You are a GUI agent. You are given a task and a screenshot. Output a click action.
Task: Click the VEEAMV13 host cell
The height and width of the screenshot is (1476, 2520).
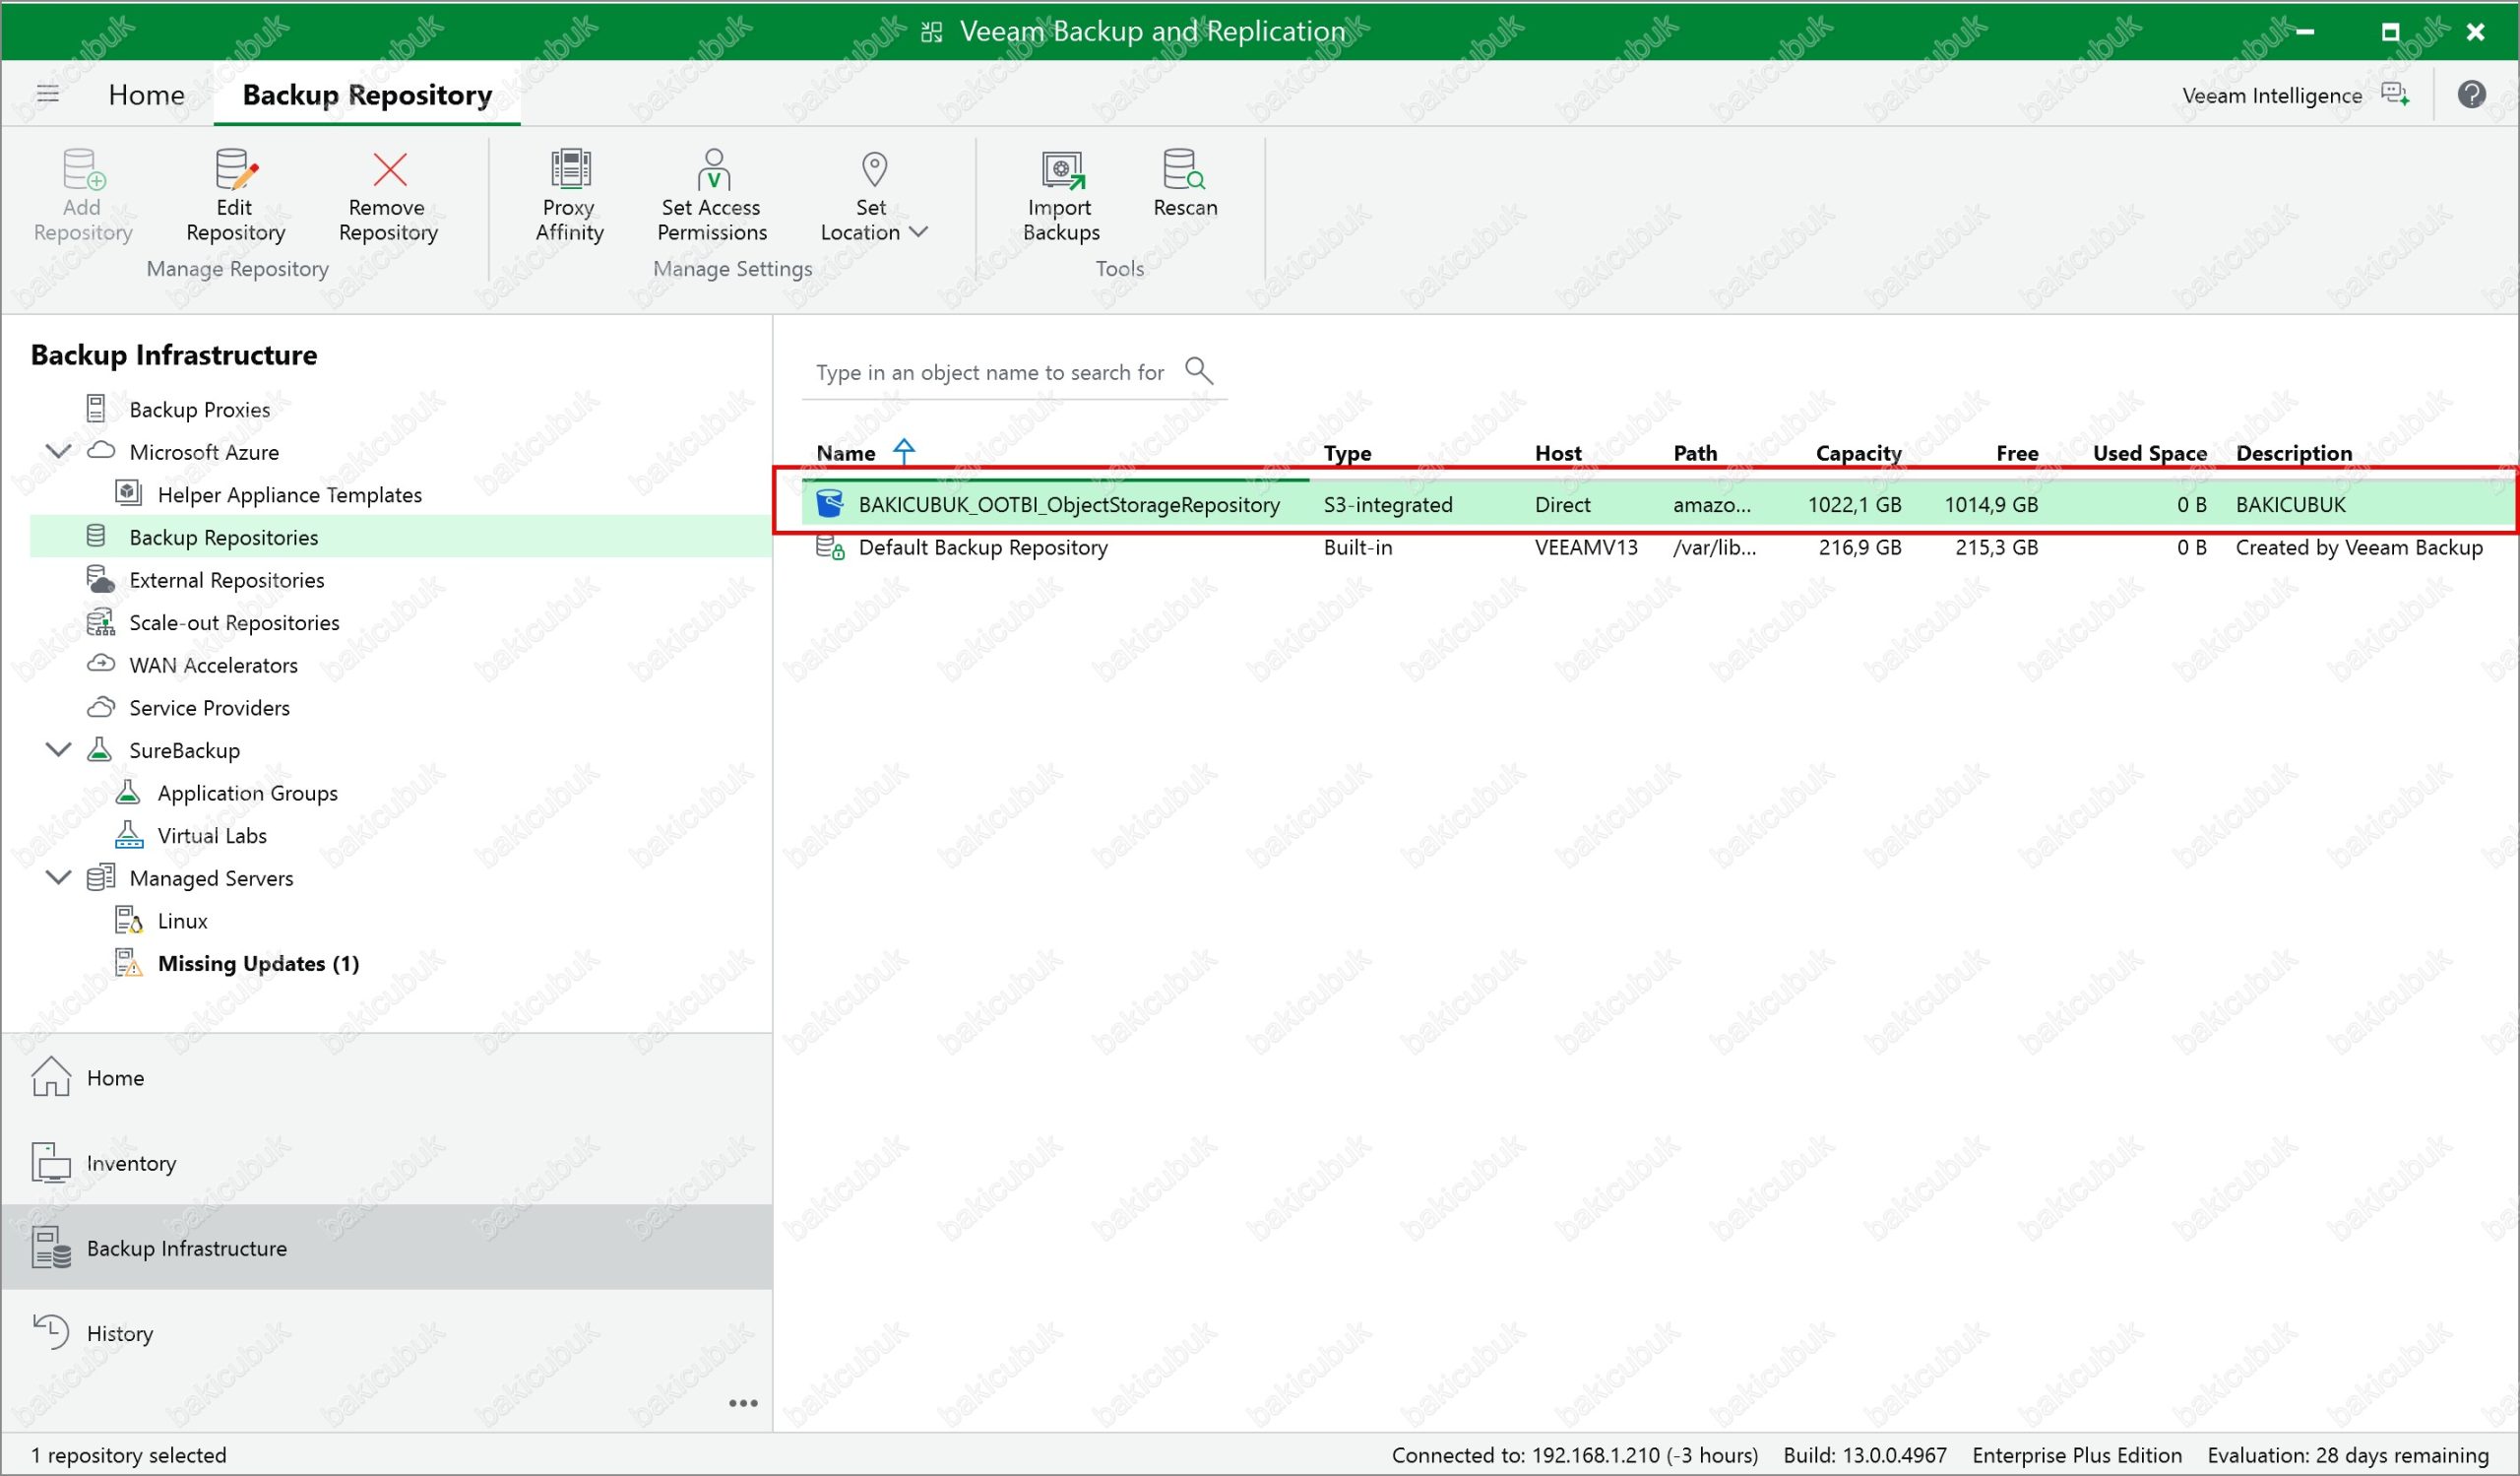click(x=1586, y=547)
